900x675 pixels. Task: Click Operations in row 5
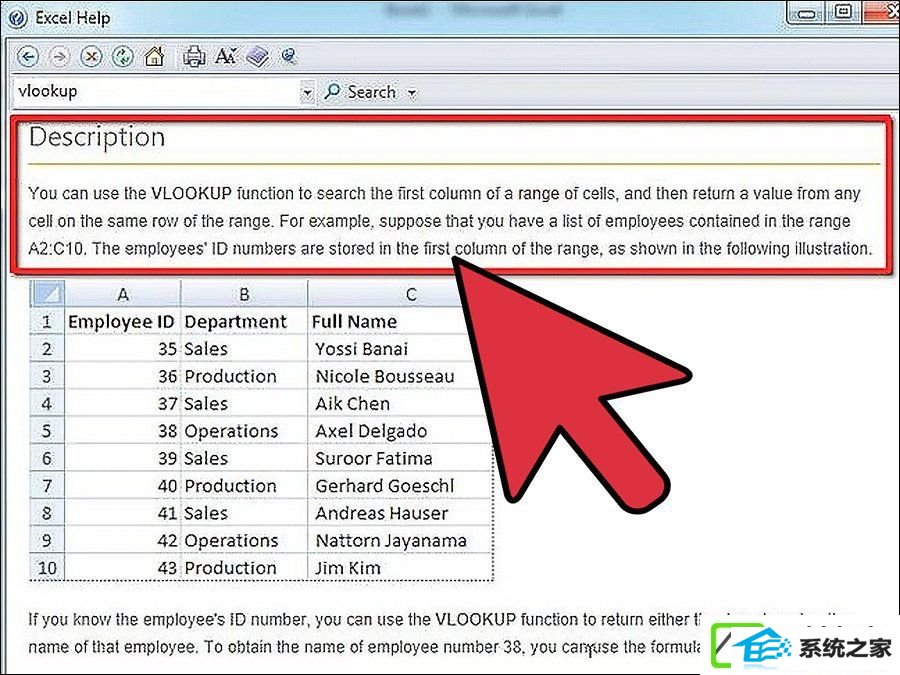point(244,431)
